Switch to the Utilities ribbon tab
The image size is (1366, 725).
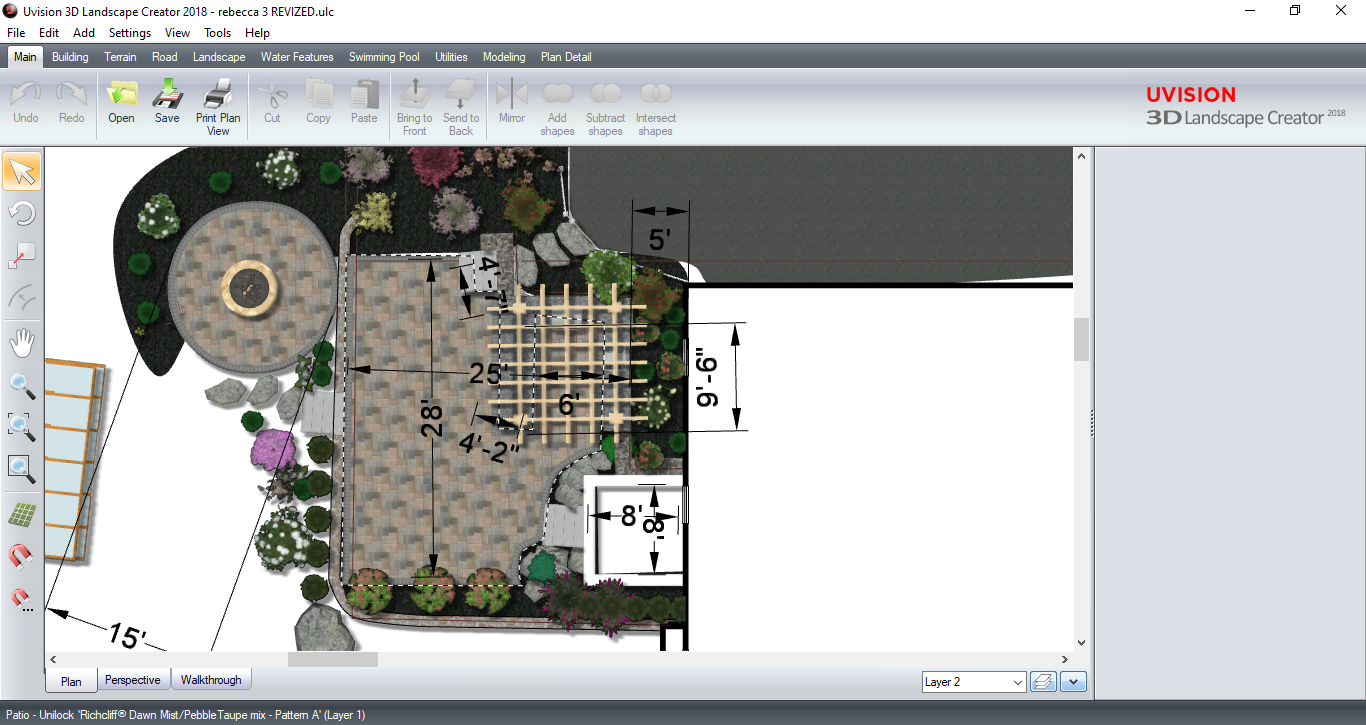(451, 57)
